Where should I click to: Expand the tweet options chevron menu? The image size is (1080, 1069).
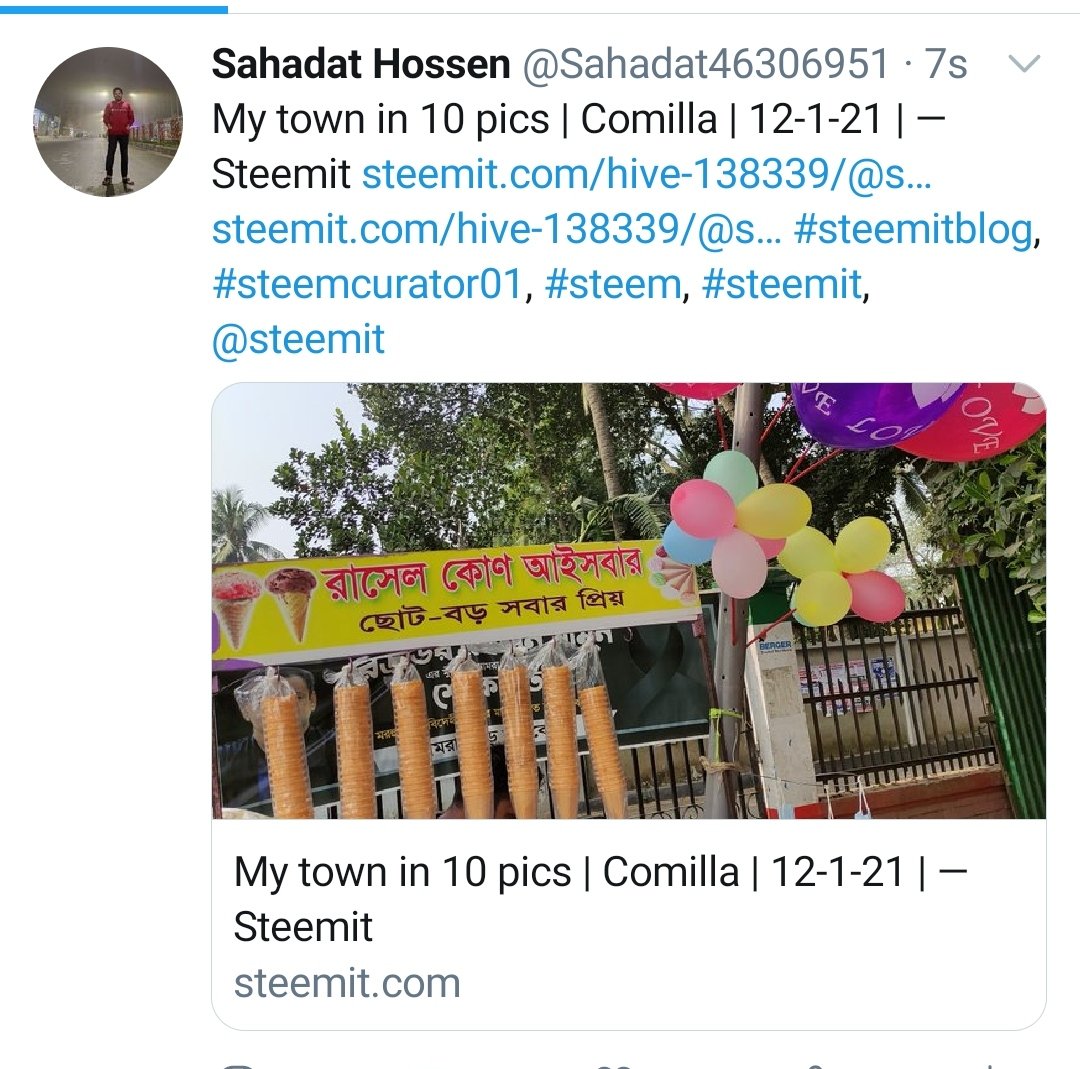(1024, 64)
